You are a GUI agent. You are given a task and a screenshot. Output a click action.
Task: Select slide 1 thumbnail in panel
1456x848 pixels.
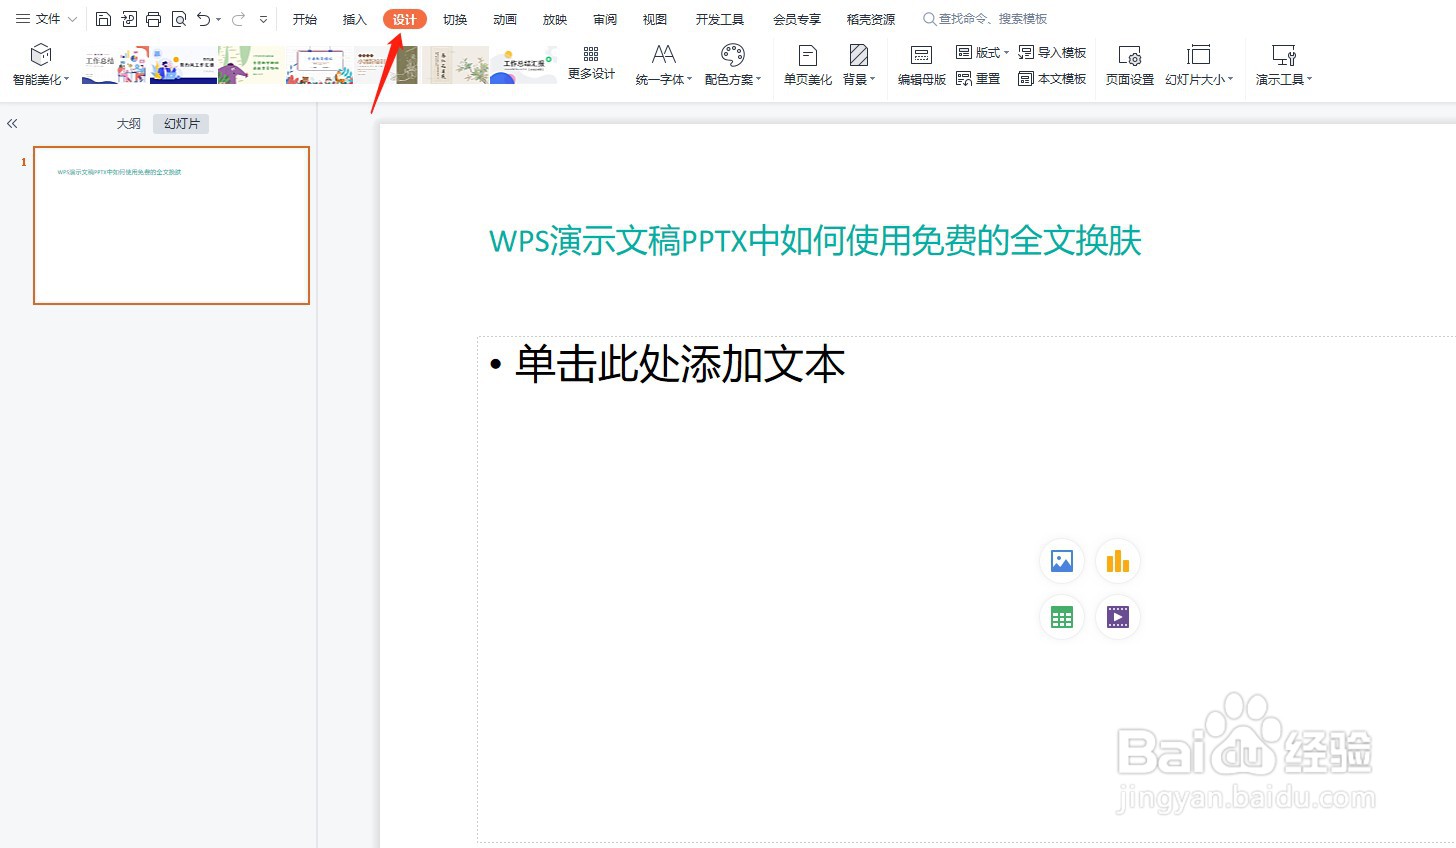point(171,225)
